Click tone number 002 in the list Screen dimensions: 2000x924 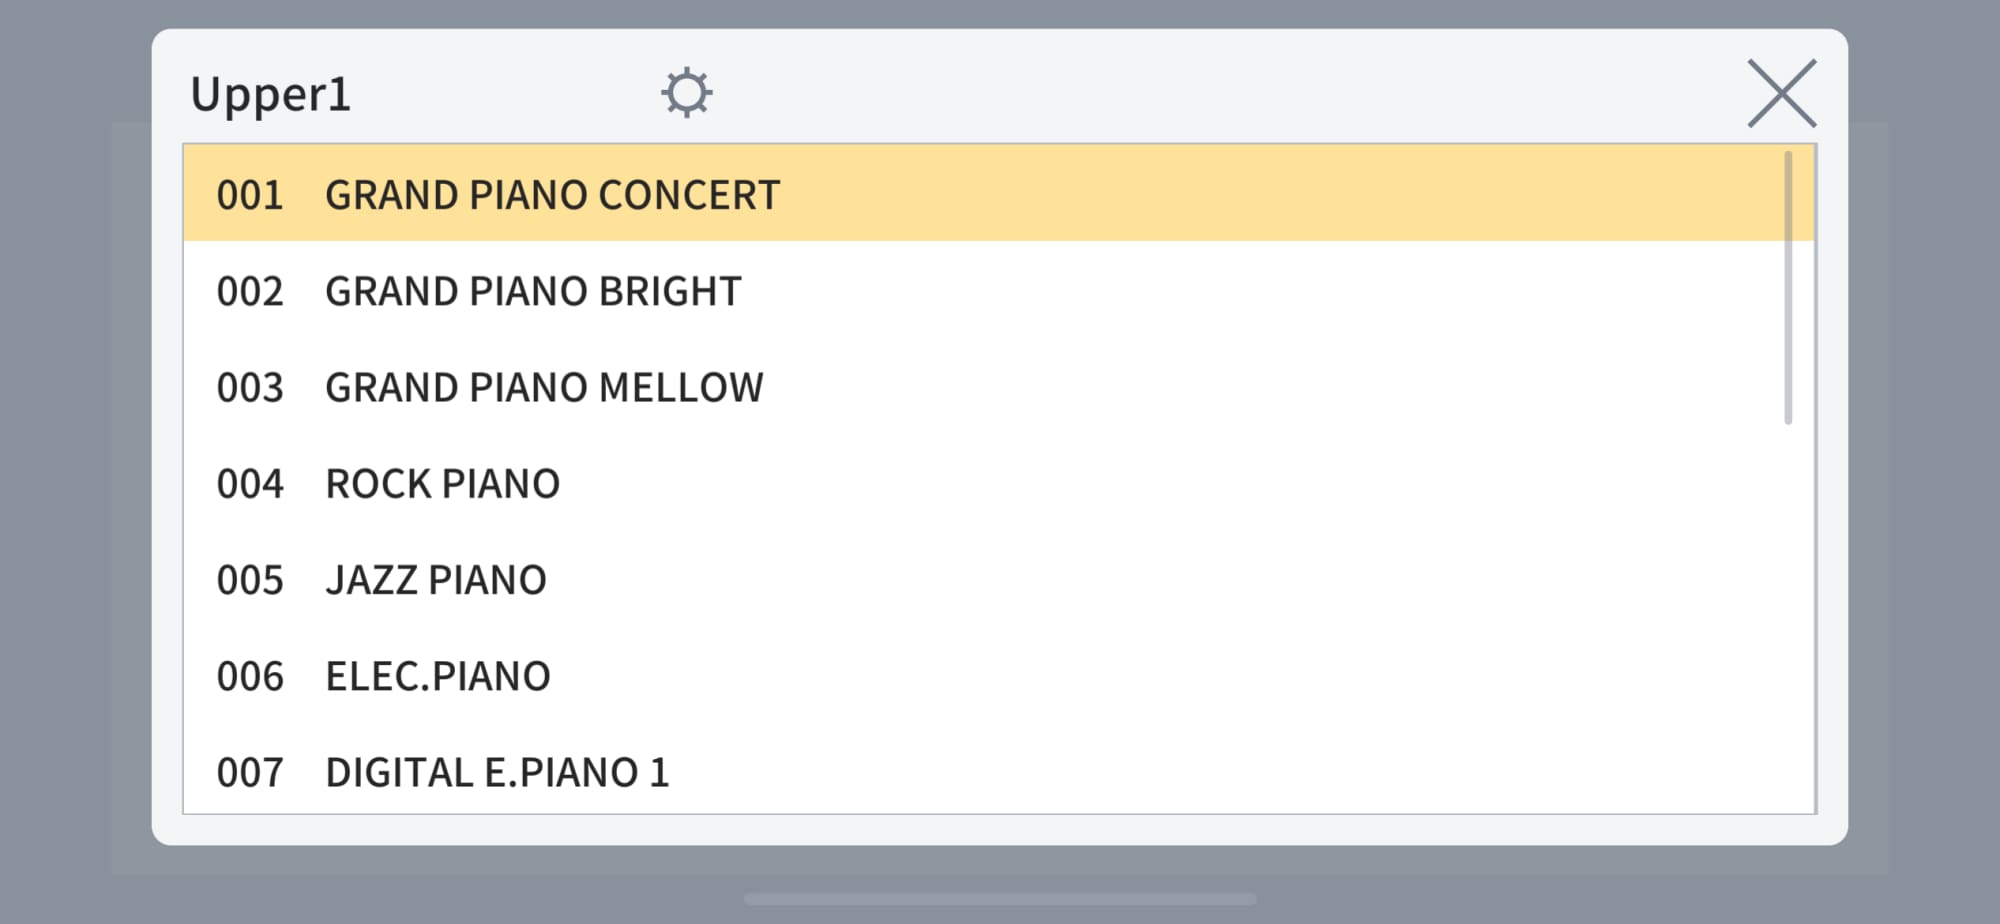250,291
